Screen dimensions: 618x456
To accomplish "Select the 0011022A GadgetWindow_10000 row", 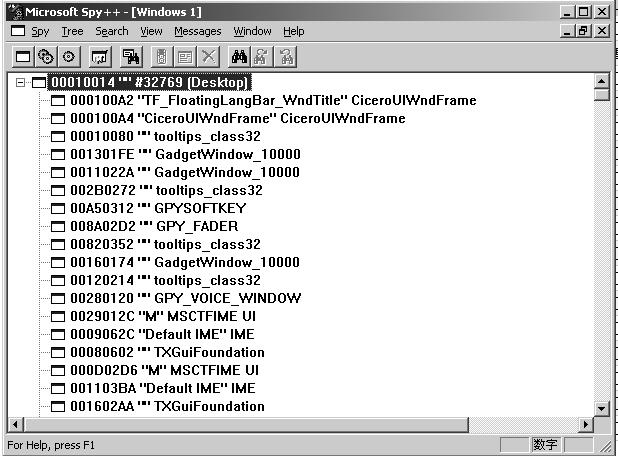I will point(185,173).
